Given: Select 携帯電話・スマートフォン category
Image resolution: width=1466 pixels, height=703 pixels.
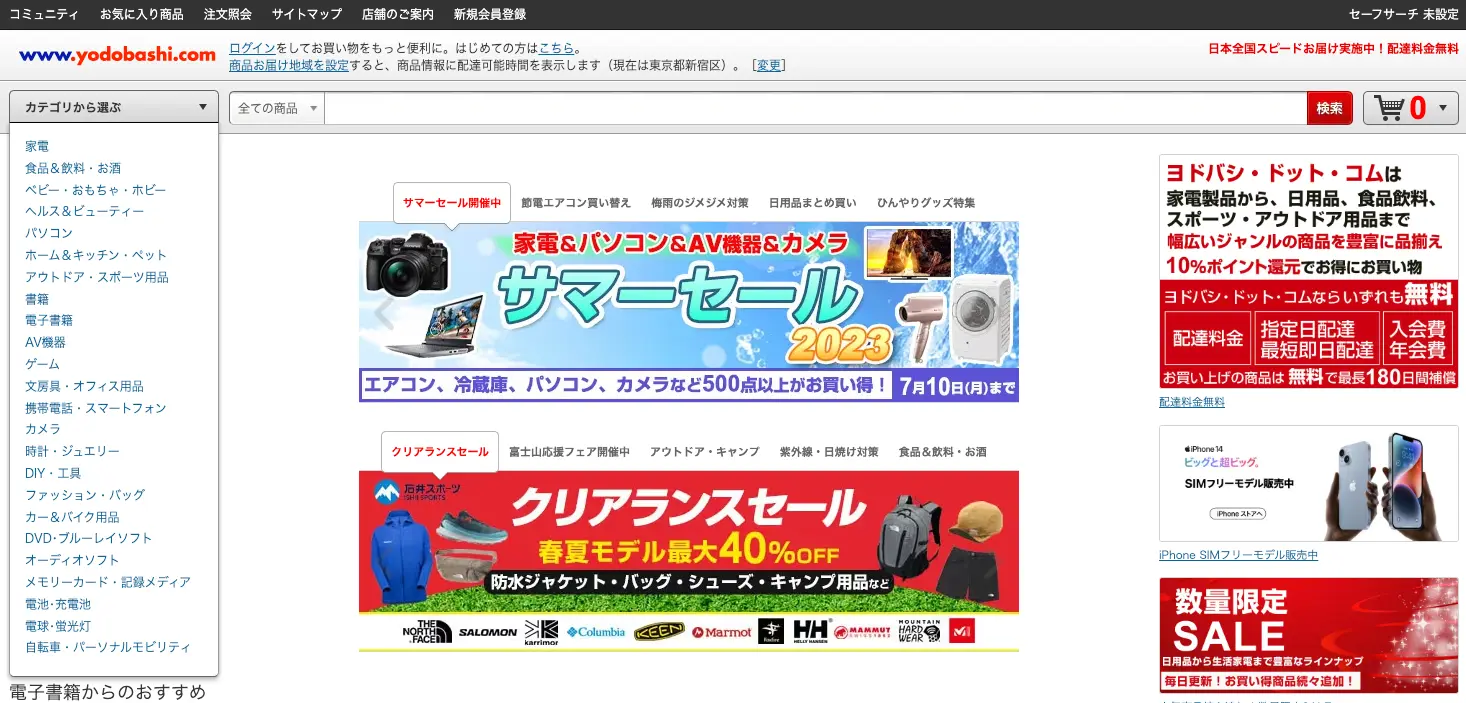Looking at the screenshot, I should click(x=96, y=408).
